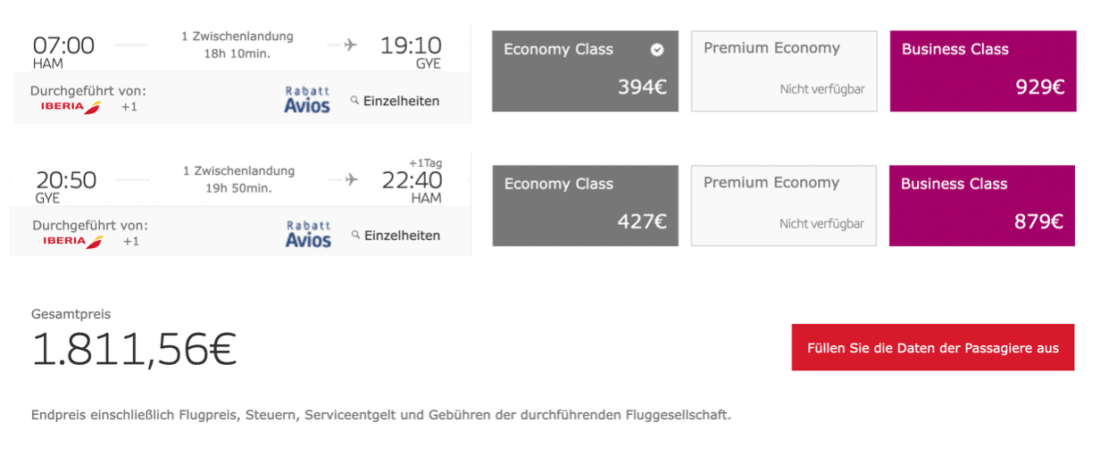Click the airplane icon on the GYE–HAM flight

tap(351, 179)
